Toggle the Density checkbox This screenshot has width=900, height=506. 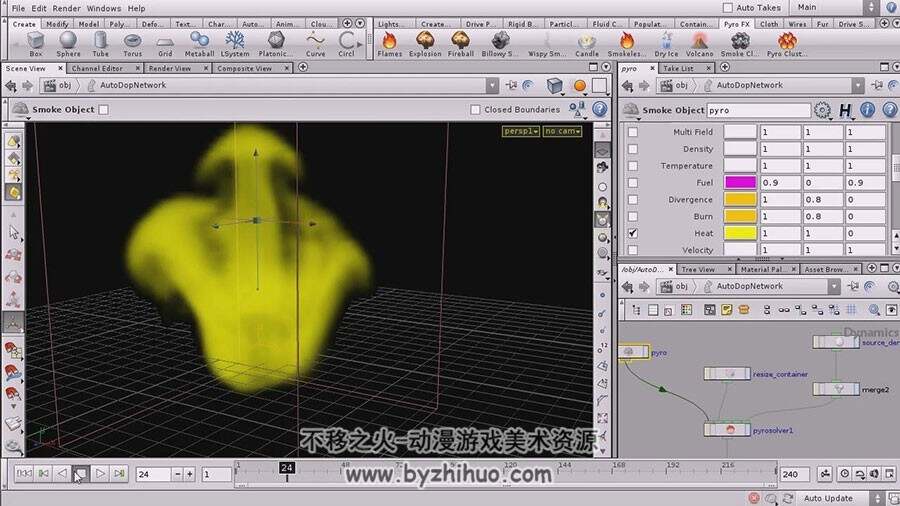[633, 149]
